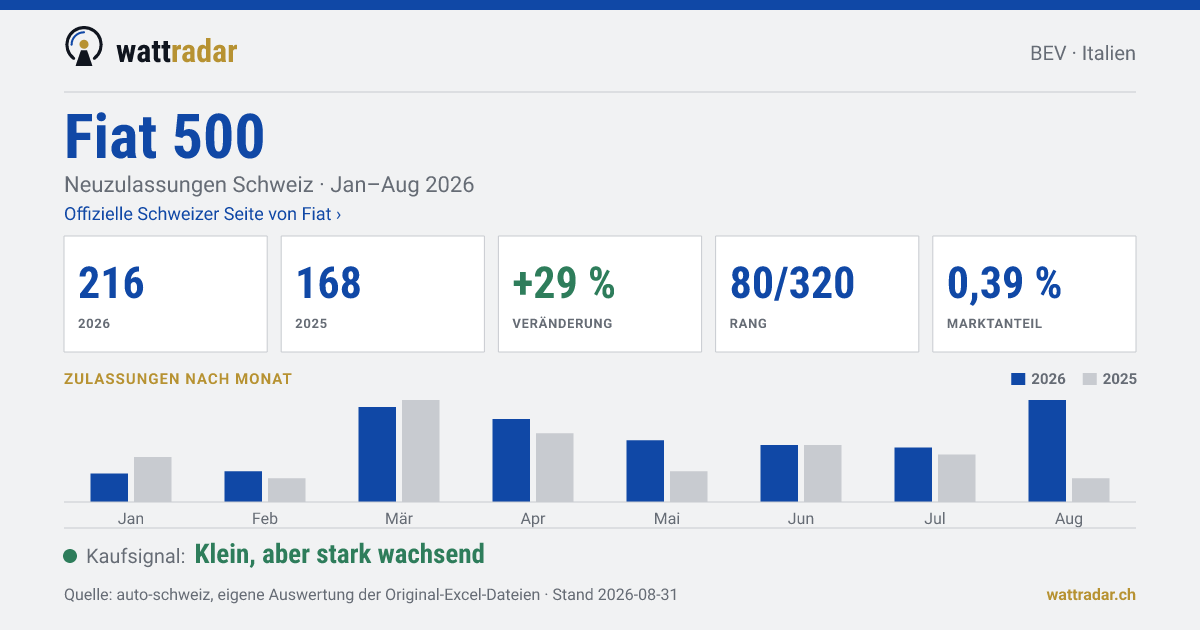Click the gray 2025 bar for Aug
1200x630 pixels.
click(1091, 490)
